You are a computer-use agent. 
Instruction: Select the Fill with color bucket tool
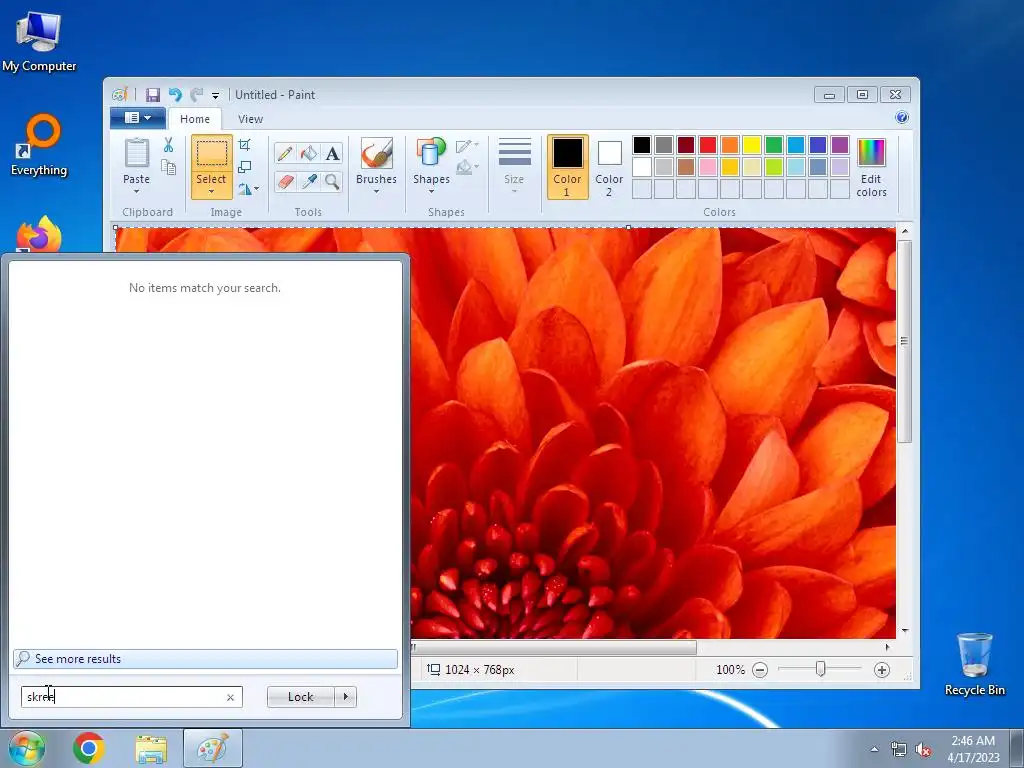308,153
